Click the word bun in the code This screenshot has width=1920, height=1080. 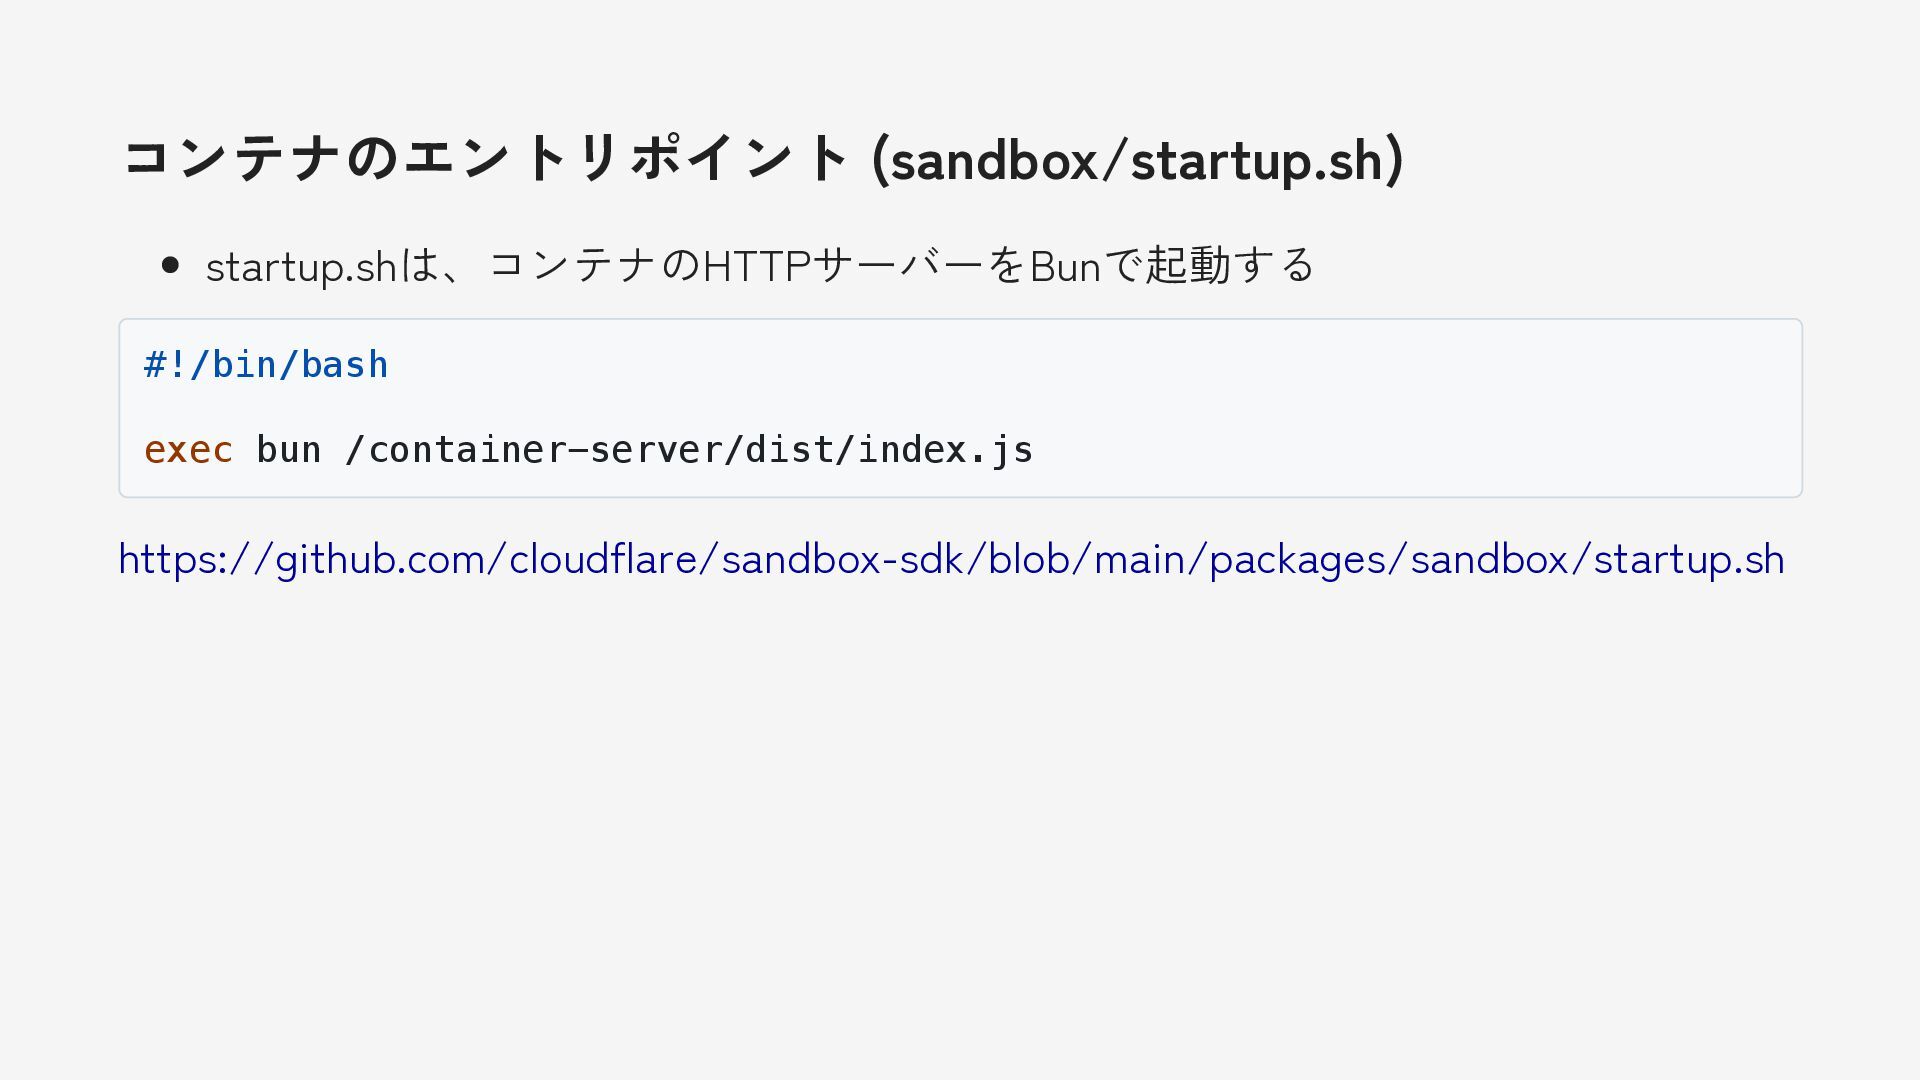pyautogui.click(x=288, y=450)
